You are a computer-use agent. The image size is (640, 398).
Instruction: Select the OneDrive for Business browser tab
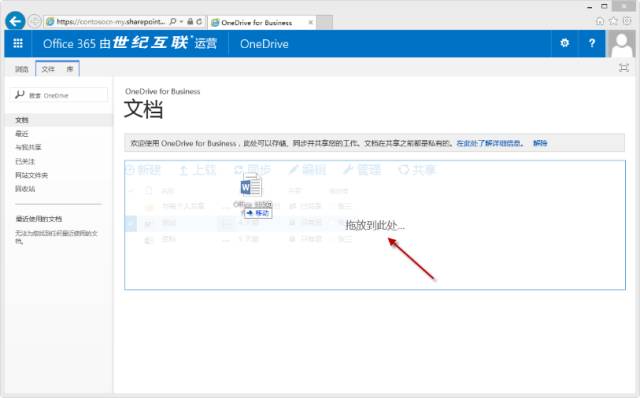tap(261, 22)
